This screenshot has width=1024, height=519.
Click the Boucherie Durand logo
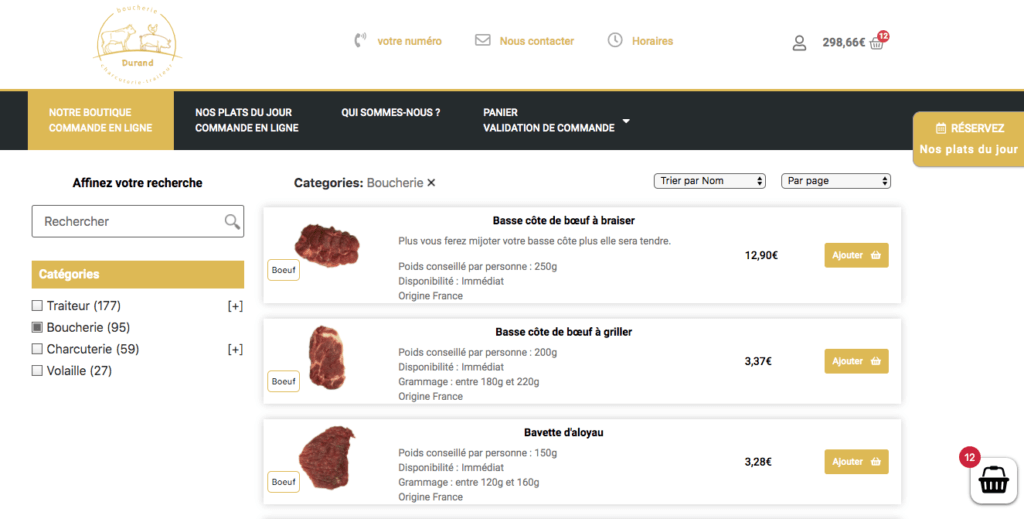(x=136, y=46)
